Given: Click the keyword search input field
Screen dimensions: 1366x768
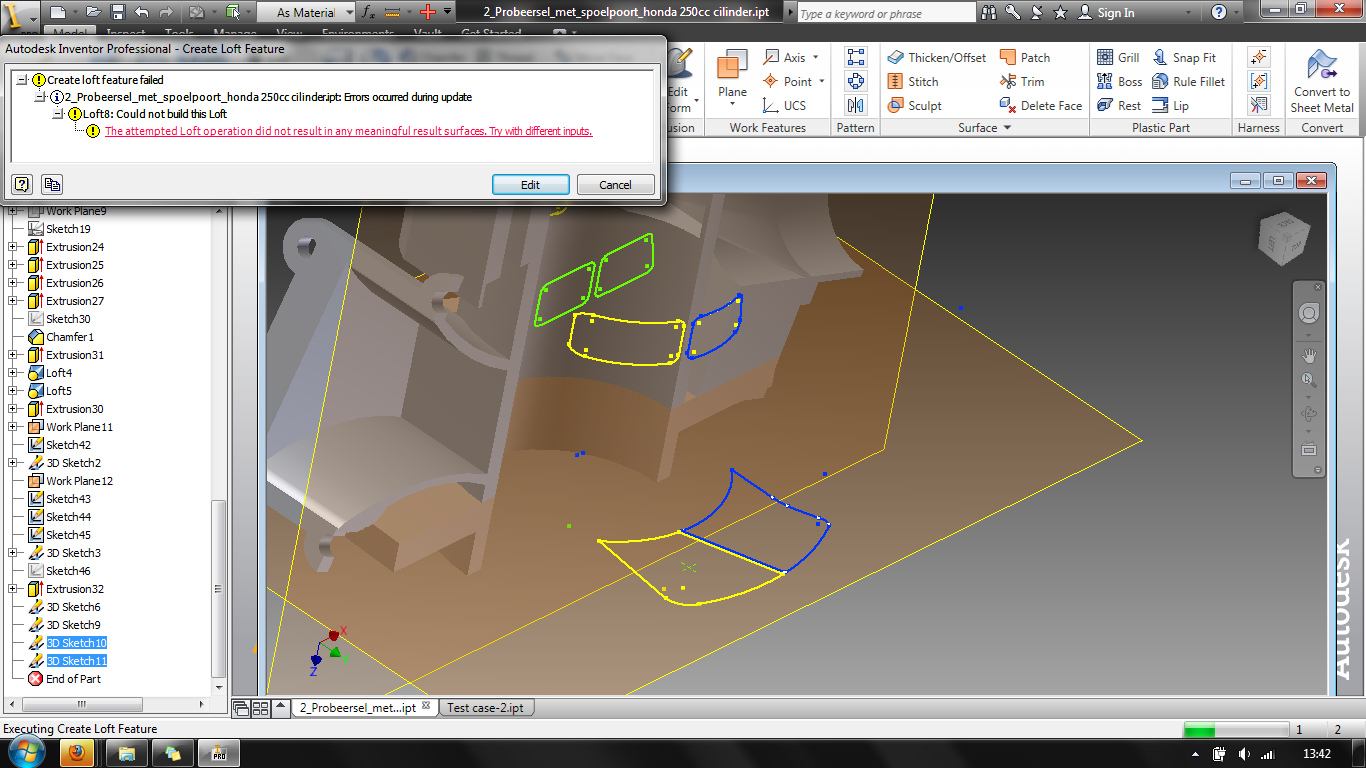Looking at the screenshot, I should [x=886, y=13].
